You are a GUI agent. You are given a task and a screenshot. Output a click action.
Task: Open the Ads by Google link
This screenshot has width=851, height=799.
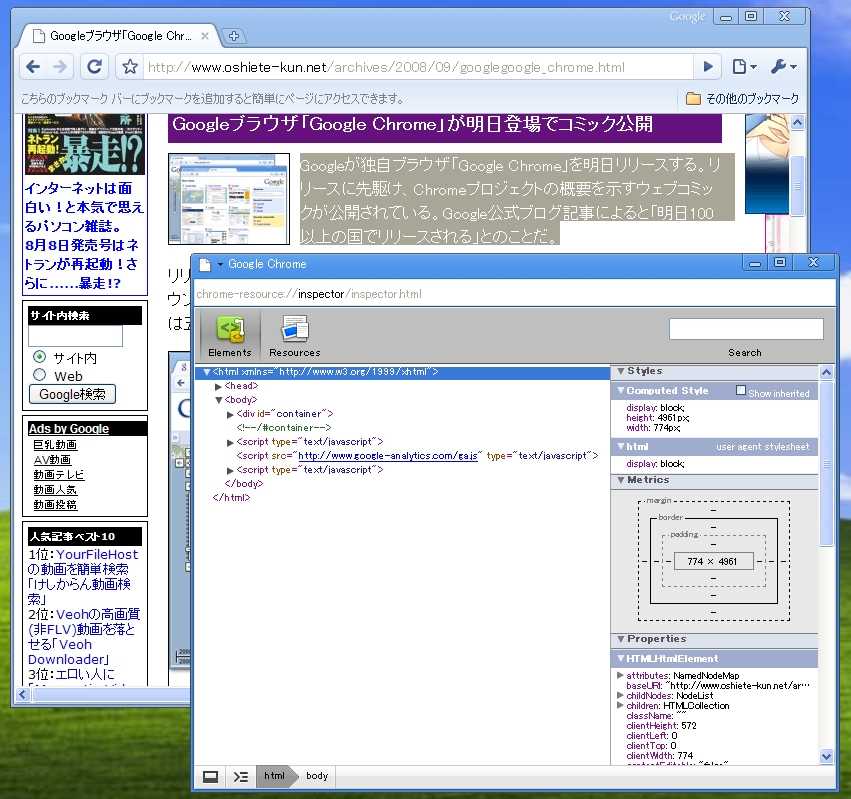pos(69,429)
